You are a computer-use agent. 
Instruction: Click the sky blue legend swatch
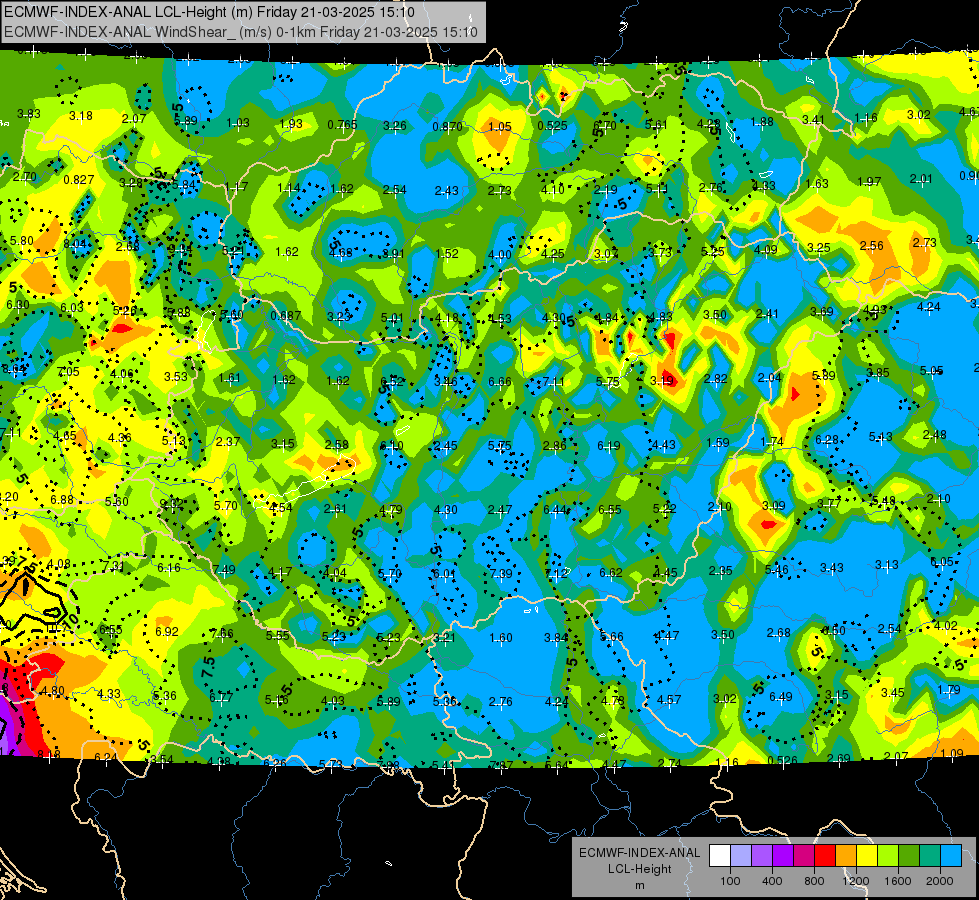point(951,855)
